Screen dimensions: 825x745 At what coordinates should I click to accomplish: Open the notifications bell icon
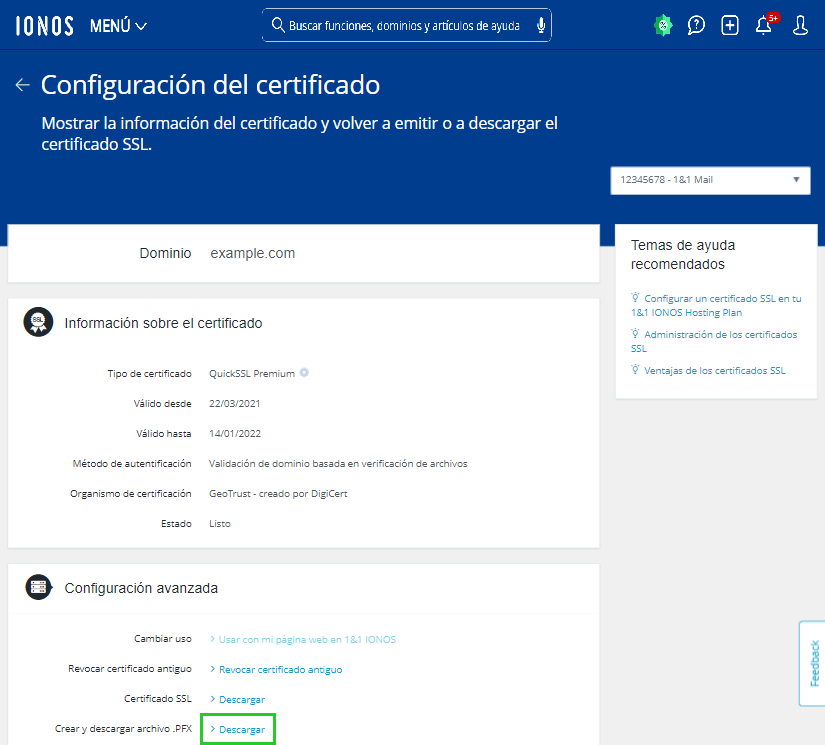point(764,25)
